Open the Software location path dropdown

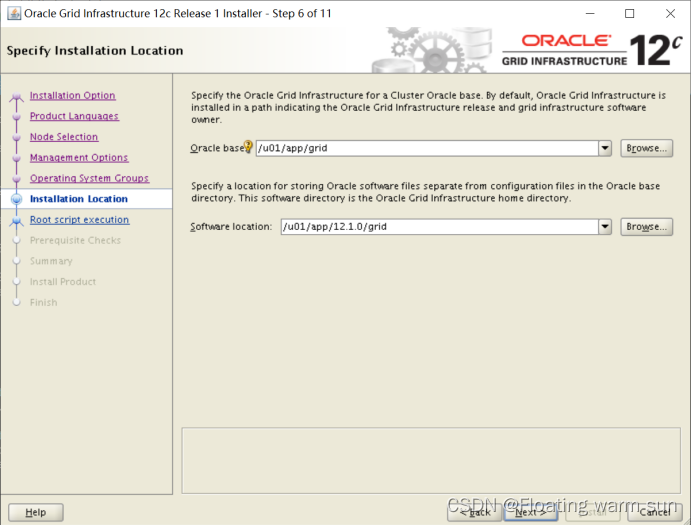(605, 227)
